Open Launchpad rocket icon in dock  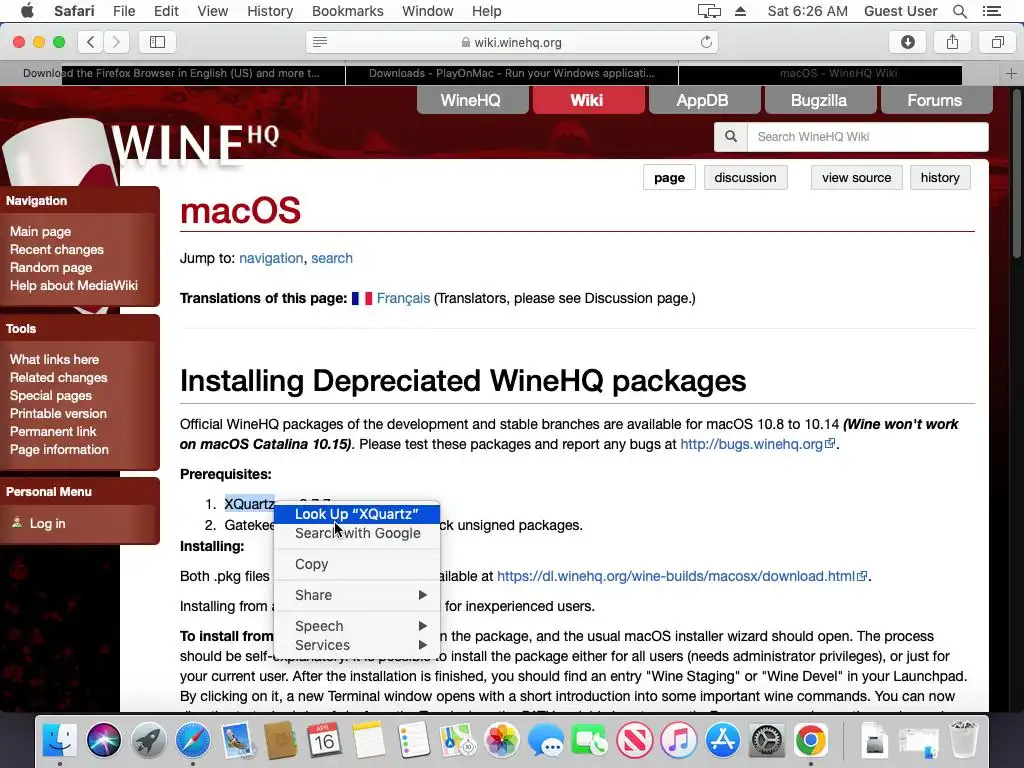pos(148,741)
